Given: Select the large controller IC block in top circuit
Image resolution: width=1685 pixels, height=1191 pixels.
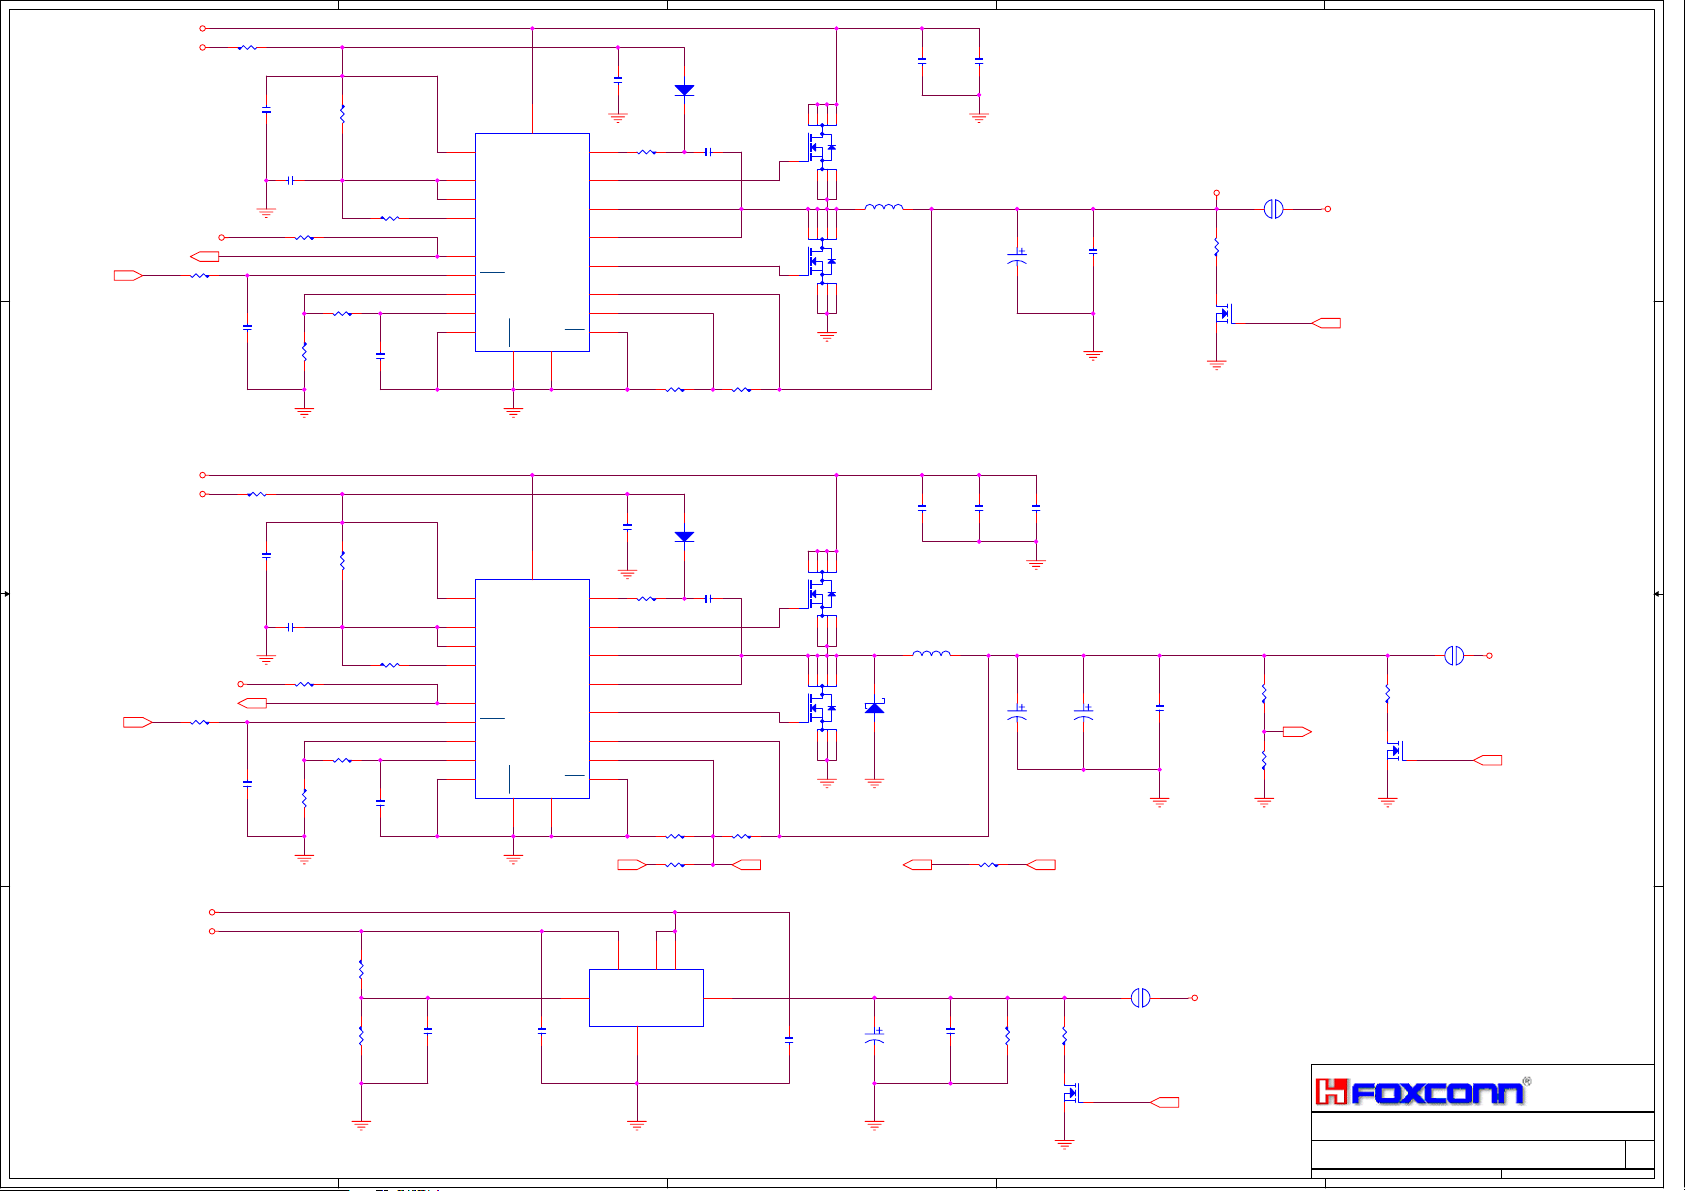Looking at the screenshot, I should (532, 242).
